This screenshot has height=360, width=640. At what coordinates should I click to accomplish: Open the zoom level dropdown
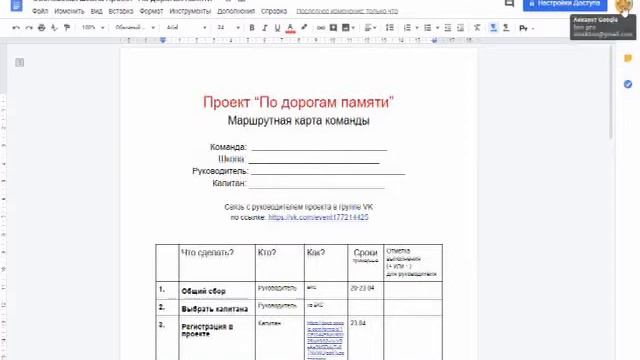pos(93,28)
